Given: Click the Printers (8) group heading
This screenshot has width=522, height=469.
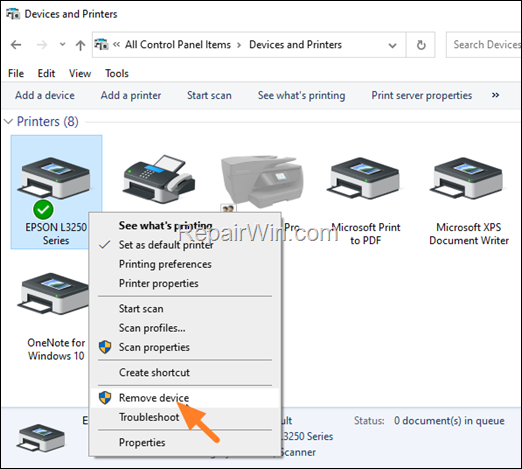Looking at the screenshot, I should click(x=48, y=122).
